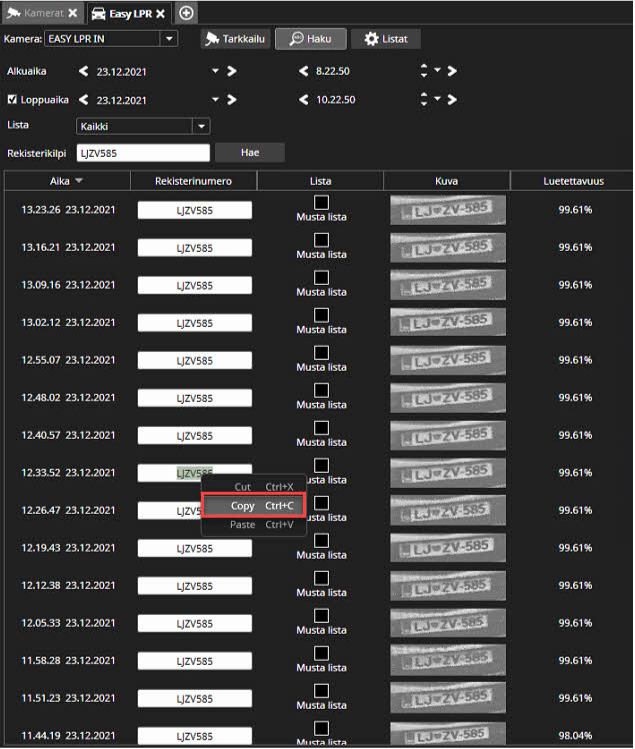635x749 pixels.
Task: Step back the Alkuaika time 8.22.50
Action: pyautogui.click(x=304, y=71)
